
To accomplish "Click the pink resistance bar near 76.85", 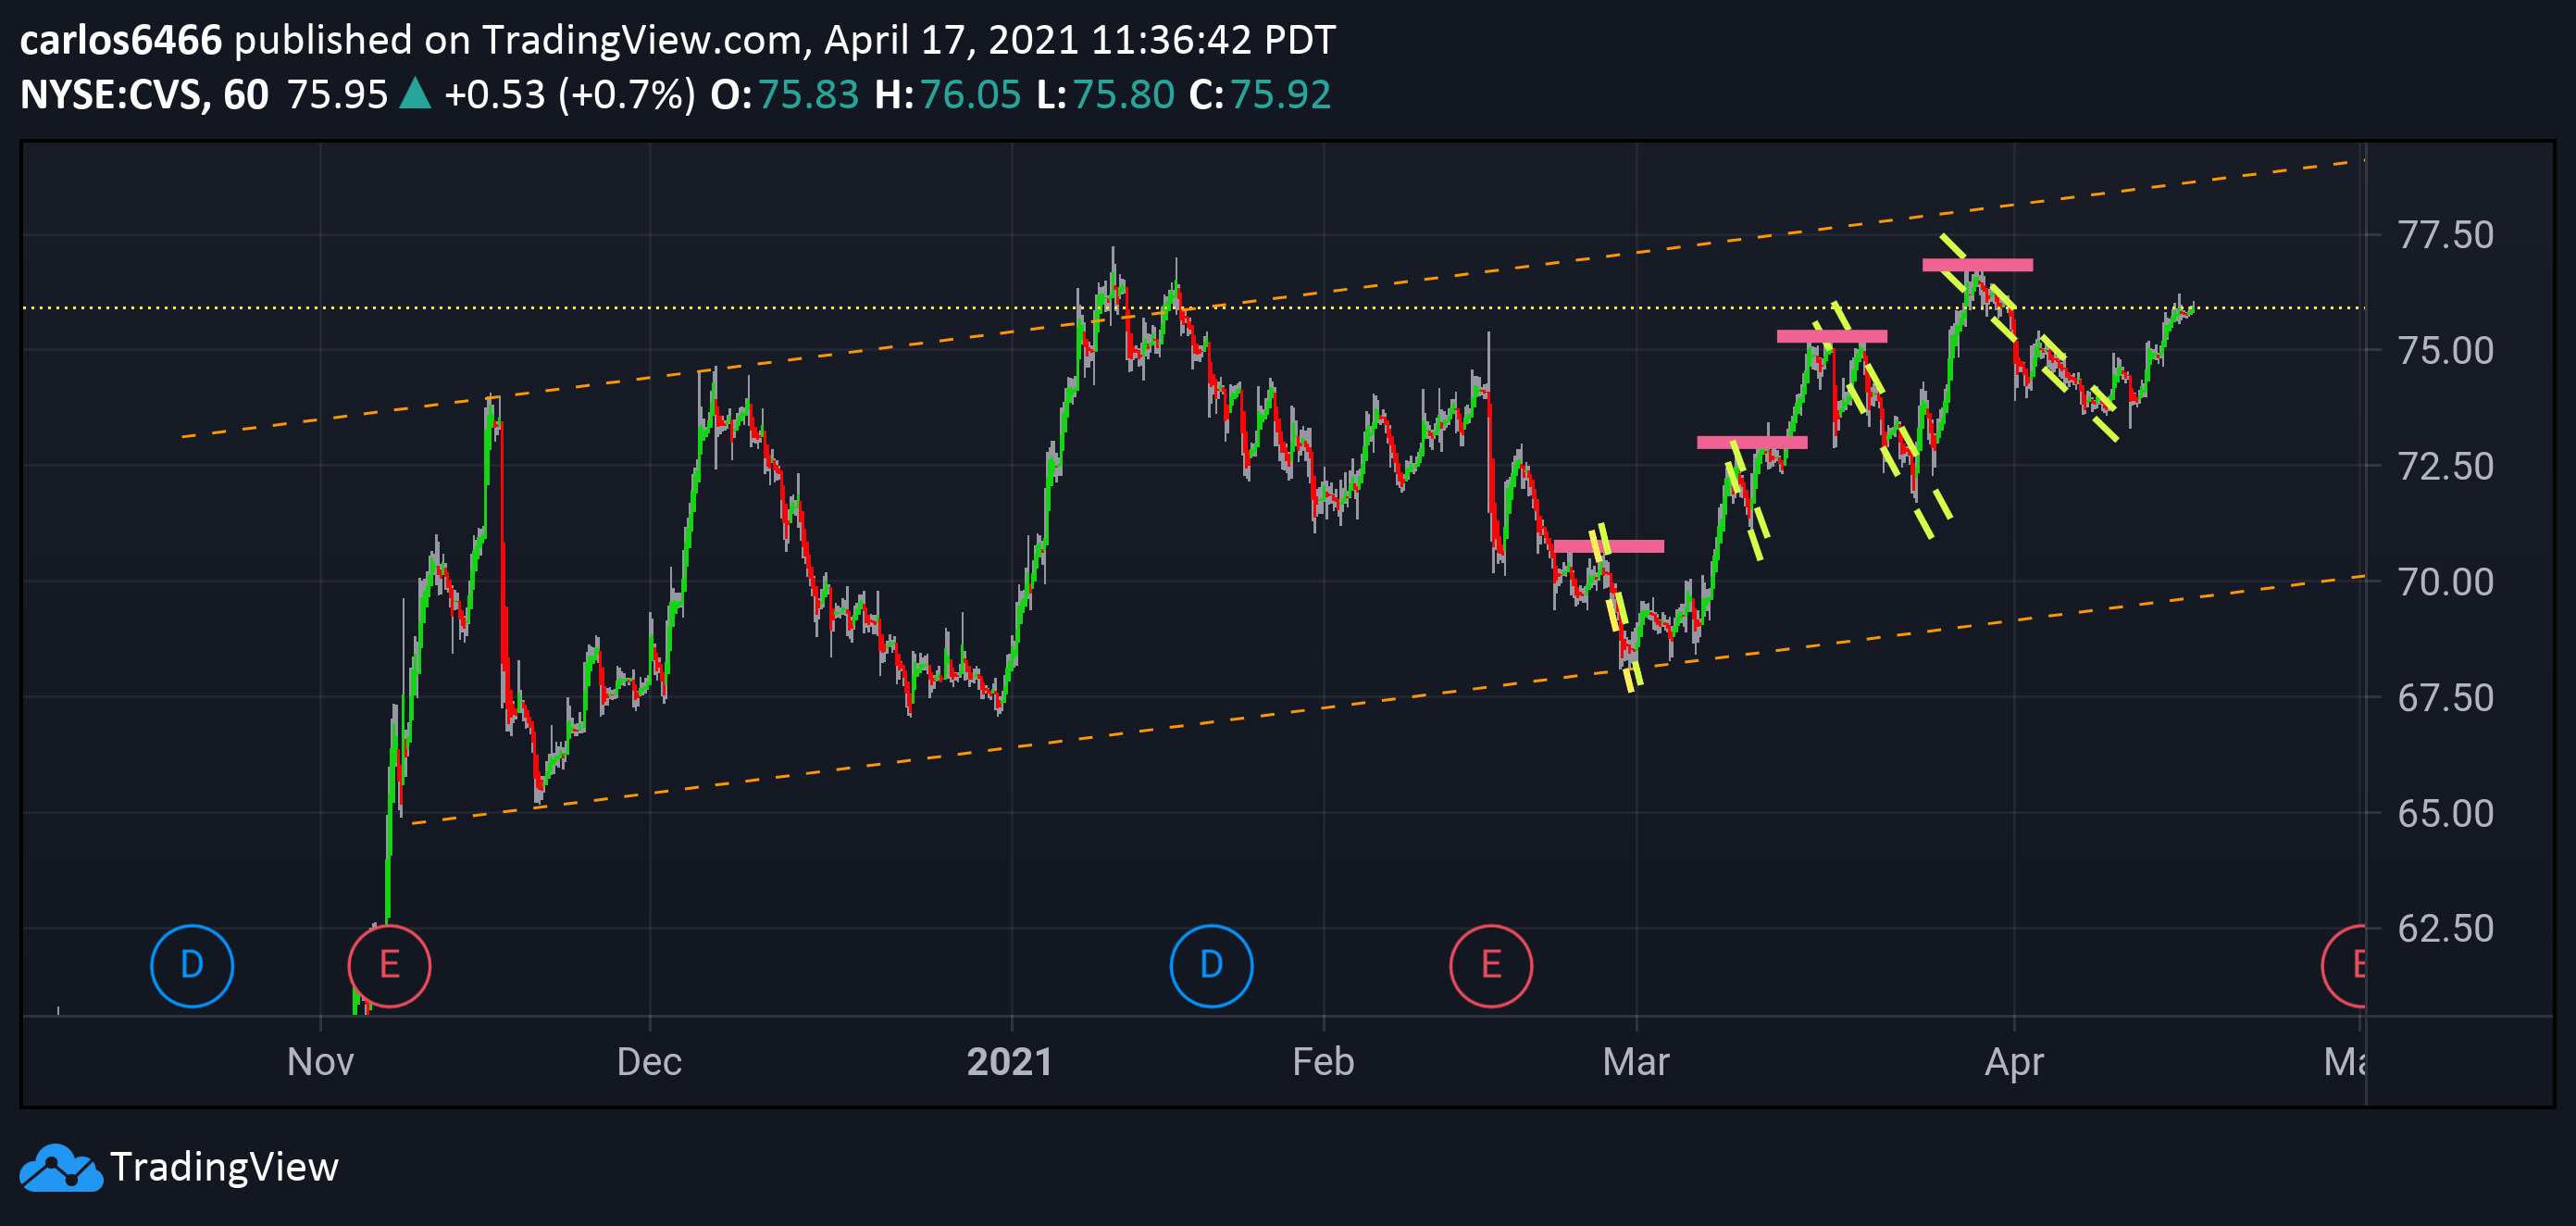I will (1978, 265).
